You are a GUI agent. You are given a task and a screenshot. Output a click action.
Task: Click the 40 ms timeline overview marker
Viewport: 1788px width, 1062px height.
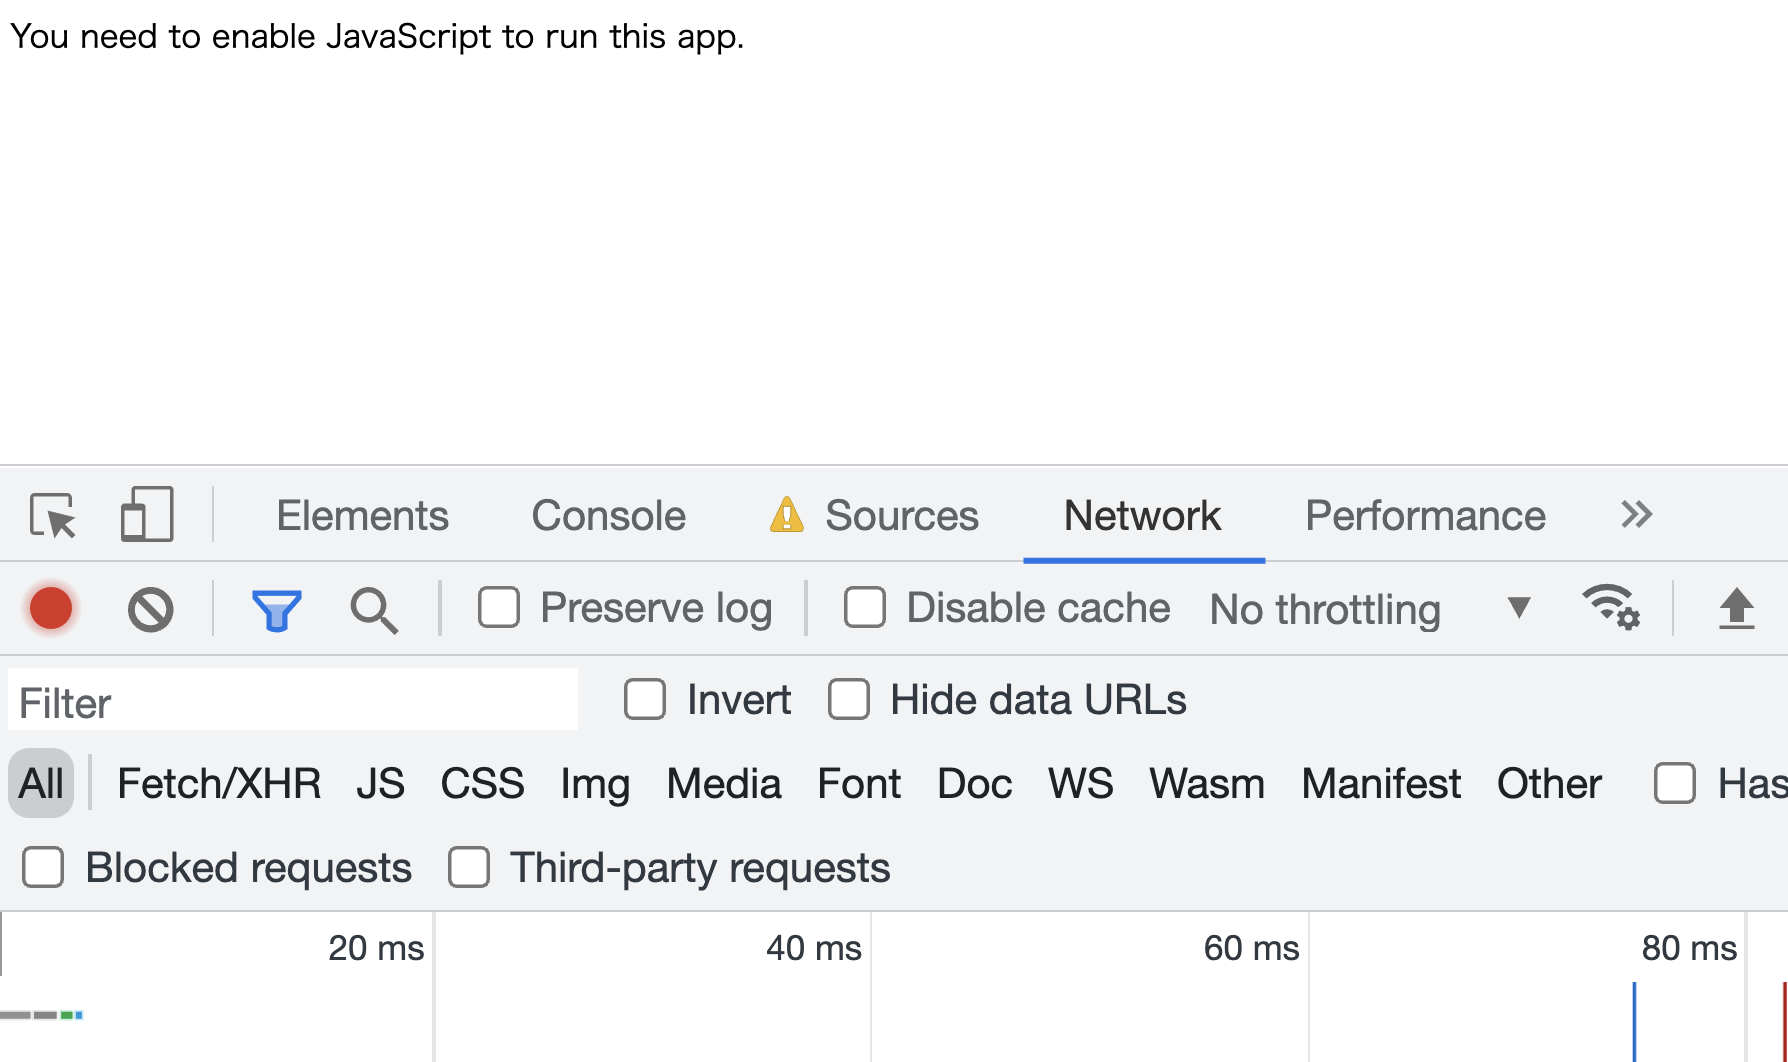[x=813, y=948]
